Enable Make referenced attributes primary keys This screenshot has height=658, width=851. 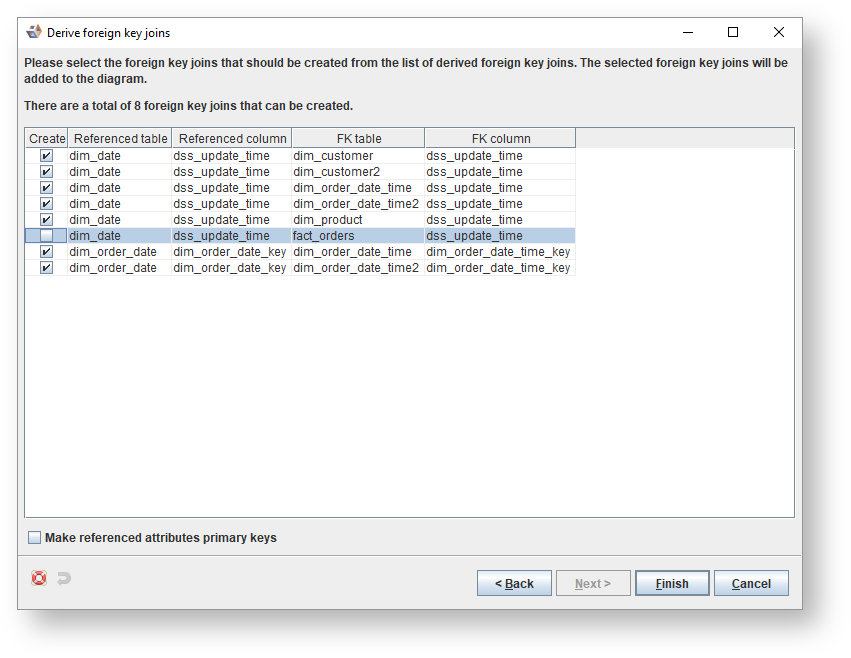point(35,538)
